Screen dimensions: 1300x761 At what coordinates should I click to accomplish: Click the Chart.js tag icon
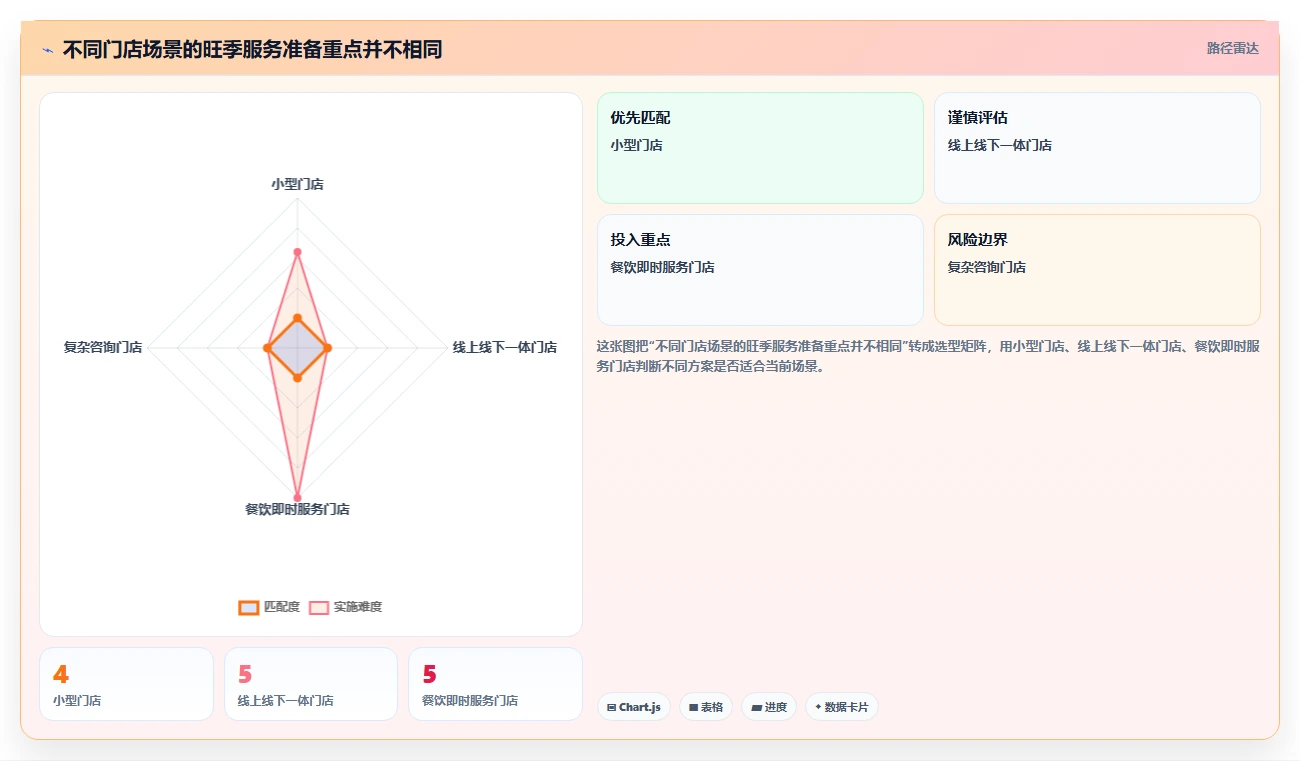coord(611,707)
